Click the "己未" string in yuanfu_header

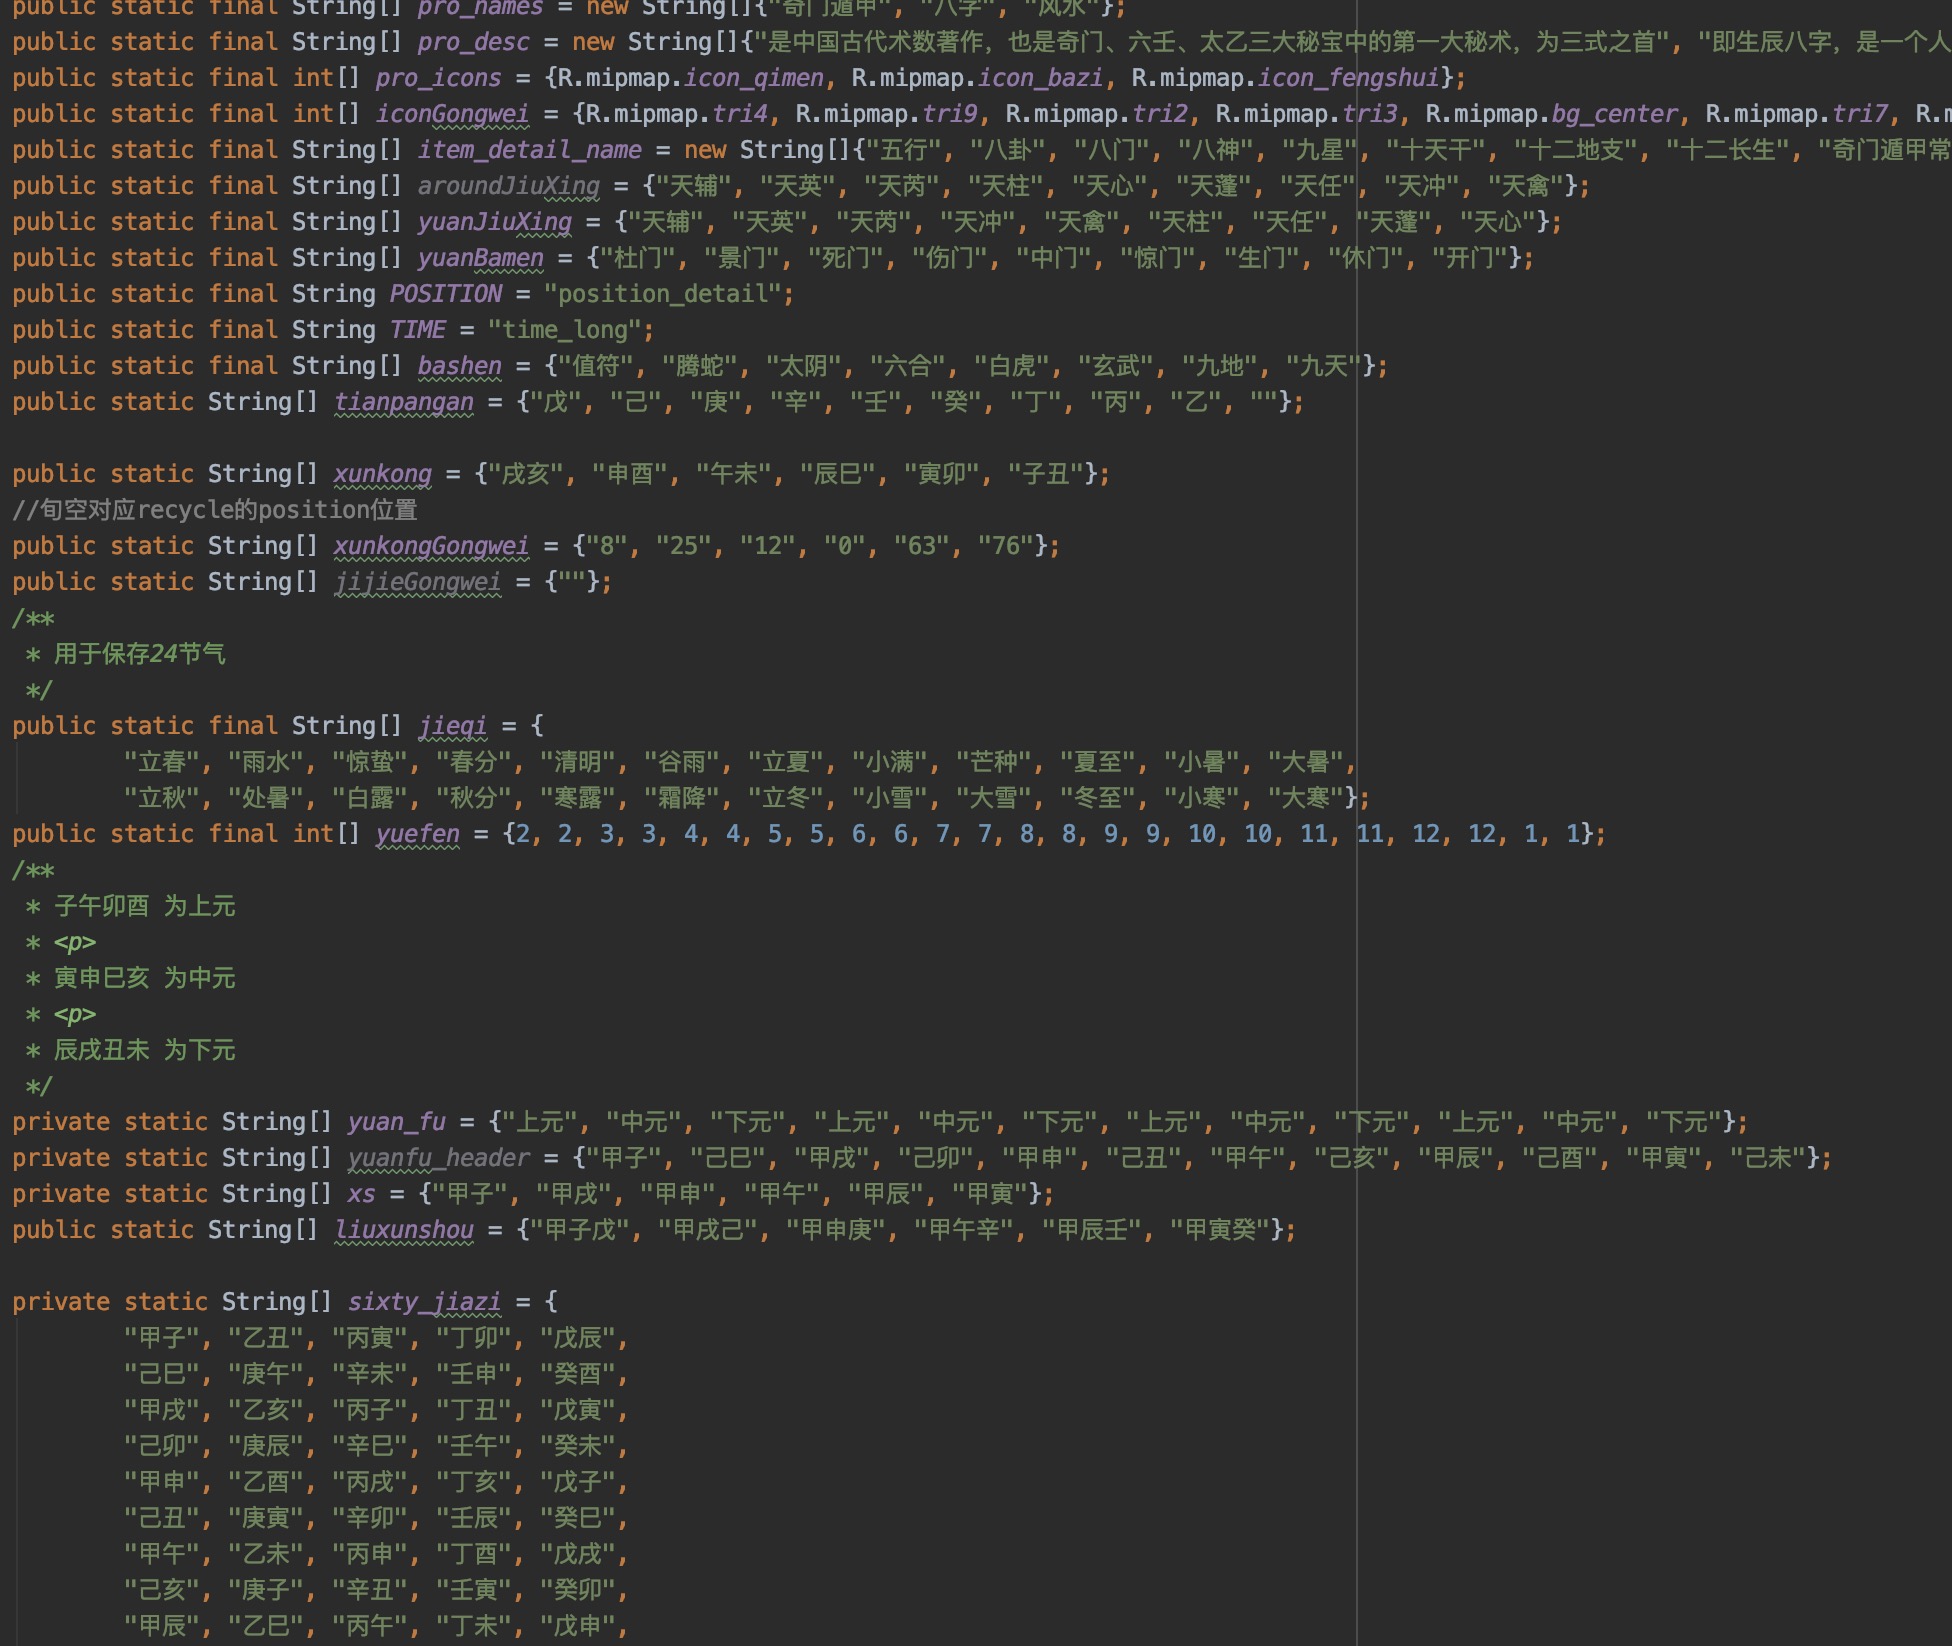point(1768,1158)
